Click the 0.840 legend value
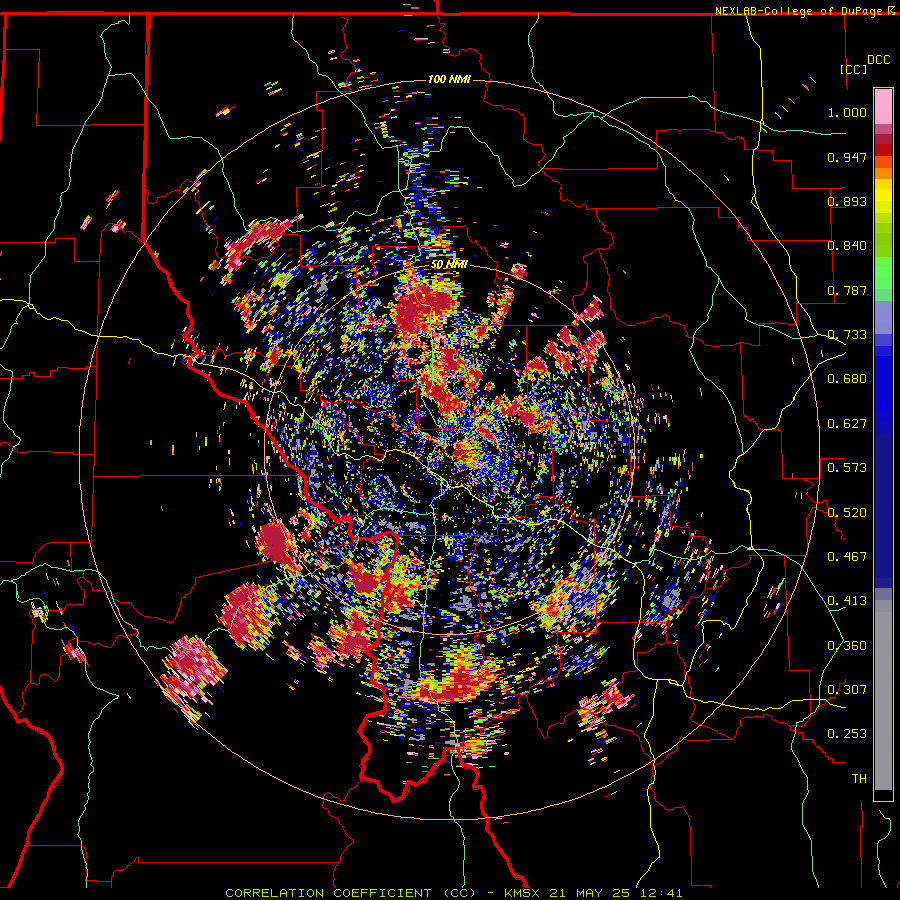 (847, 246)
